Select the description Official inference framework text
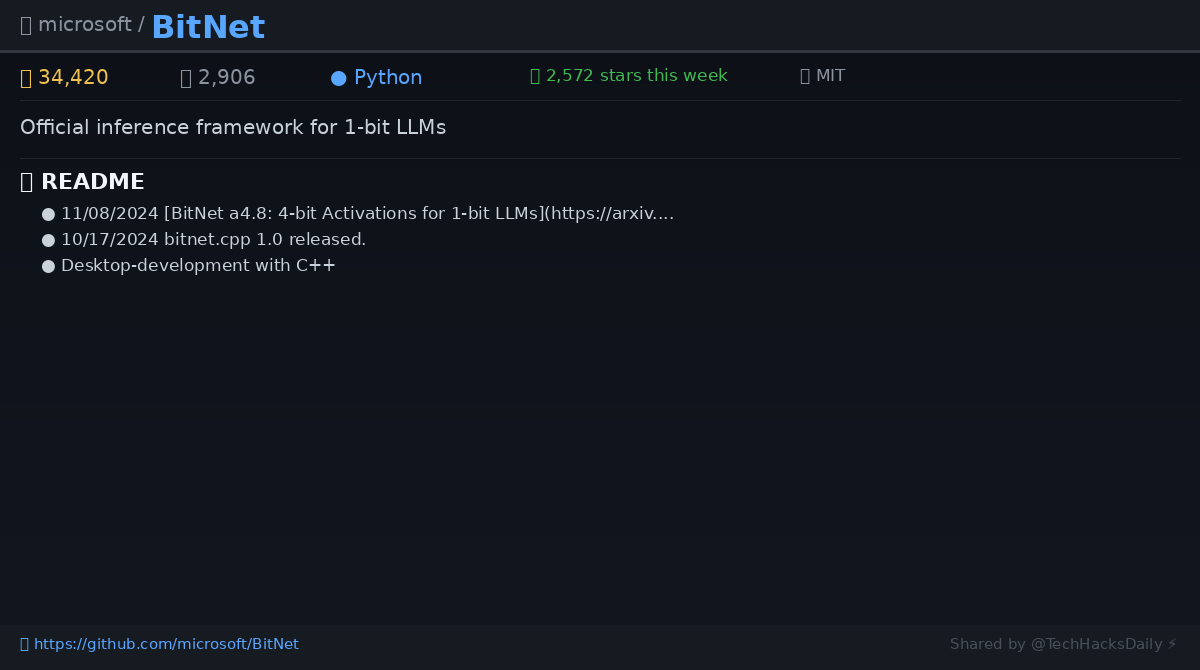The width and height of the screenshot is (1200, 670). 233,127
